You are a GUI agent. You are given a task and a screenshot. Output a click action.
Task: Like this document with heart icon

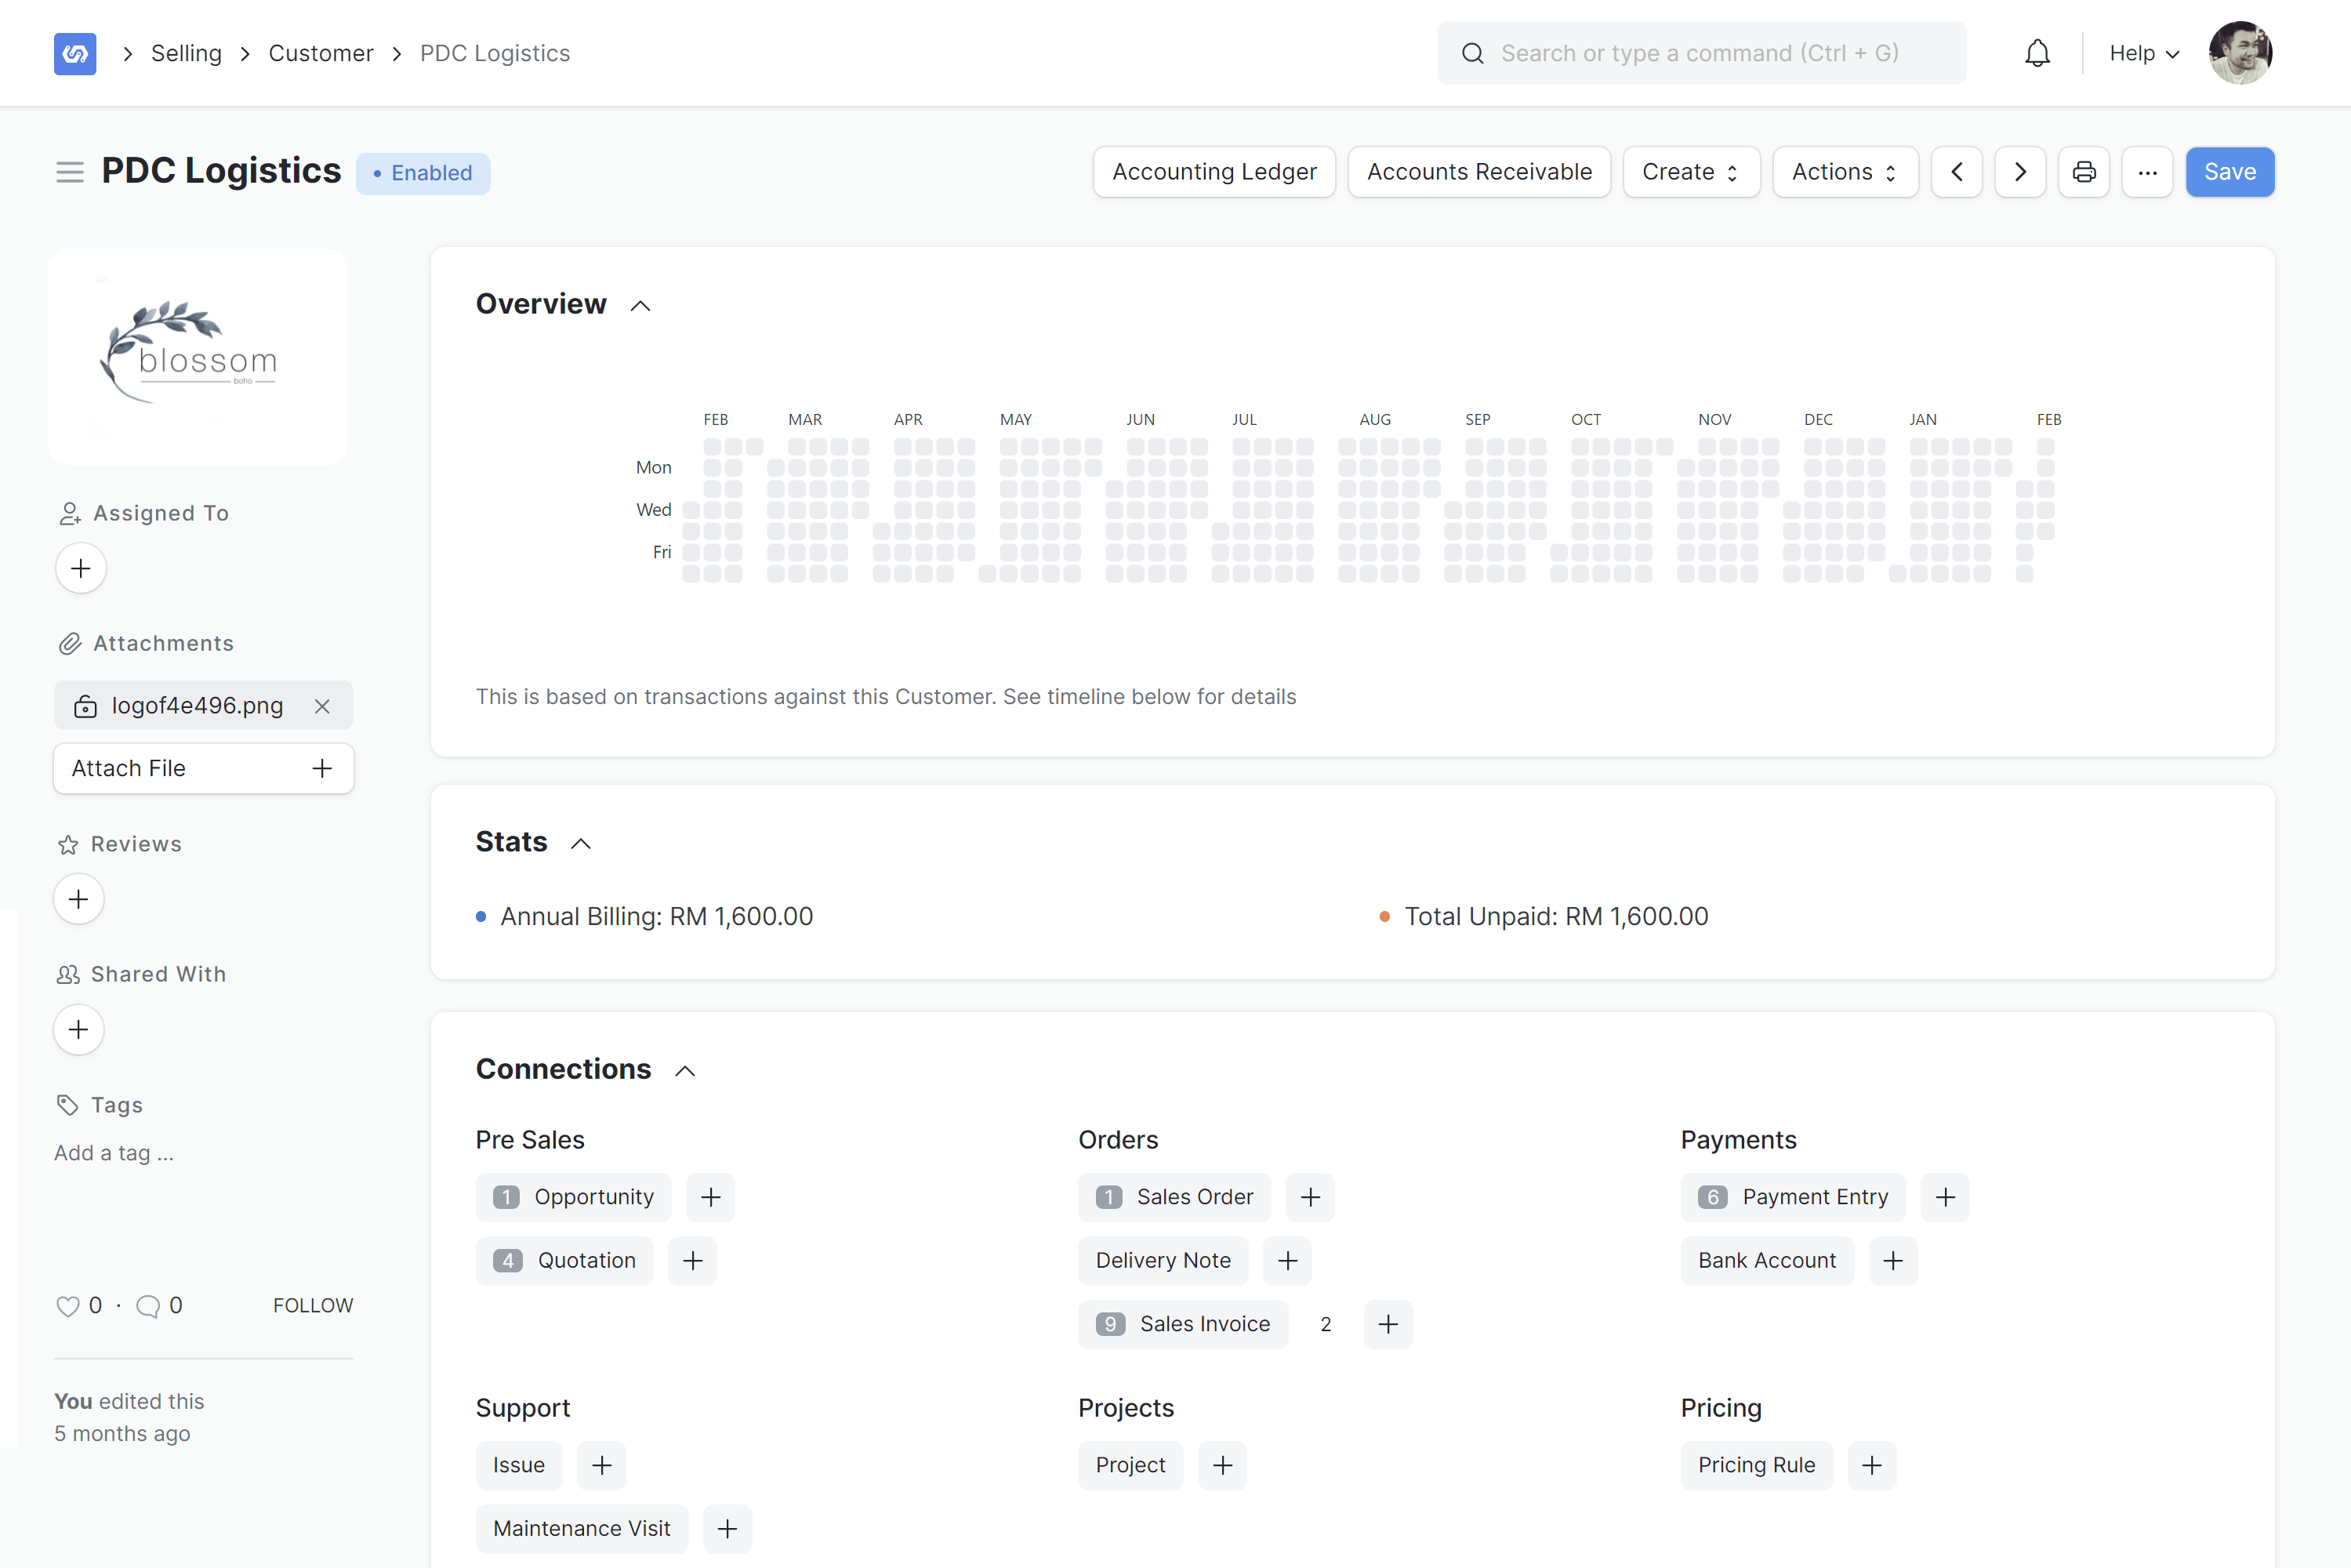click(x=68, y=1306)
